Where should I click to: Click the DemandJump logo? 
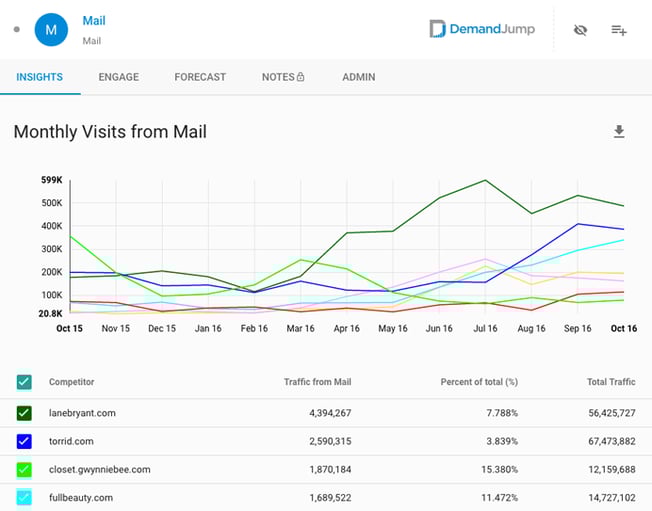tap(482, 29)
